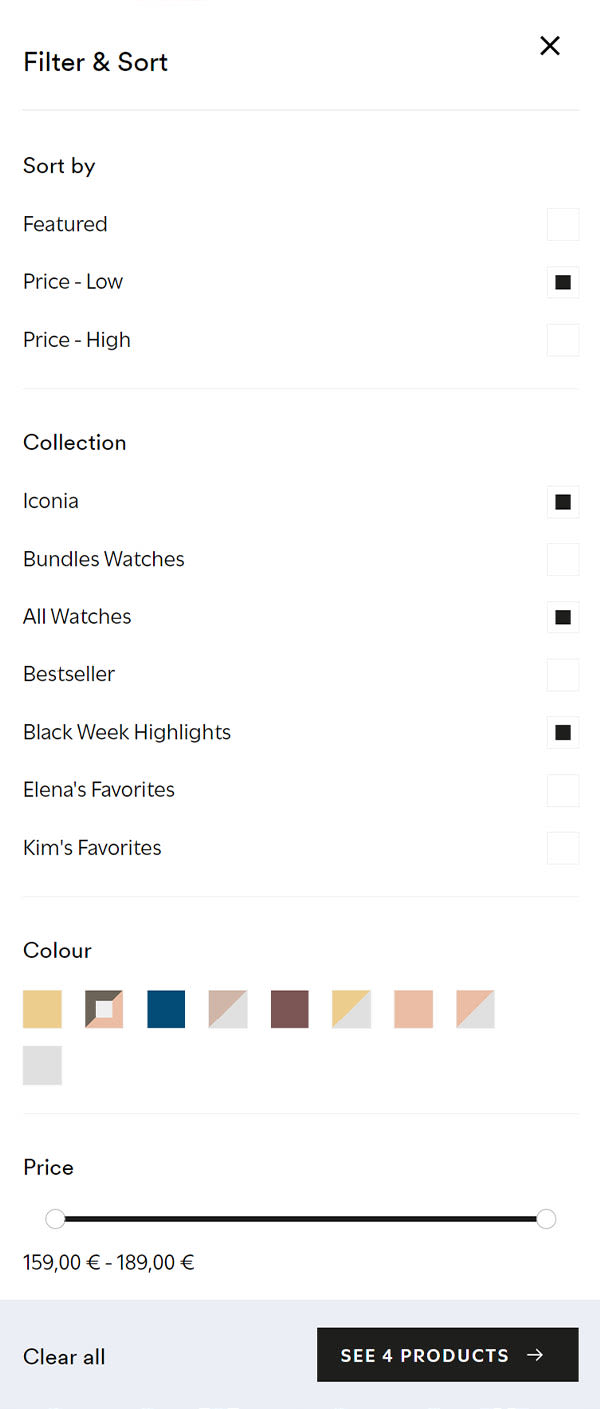Click the minimum price slider handle
The image size is (600, 1409).
point(55,1218)
